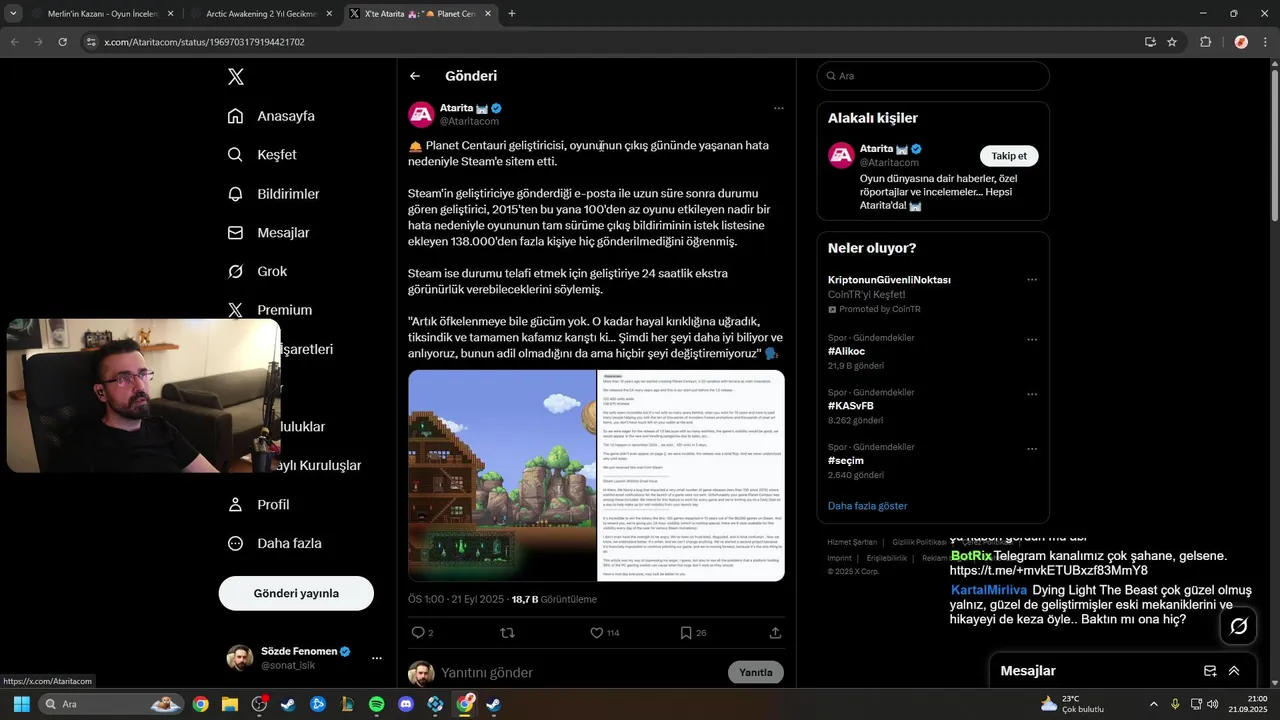
Task: Click Daha fazla göster link
Action: click(x=868, y=506)
